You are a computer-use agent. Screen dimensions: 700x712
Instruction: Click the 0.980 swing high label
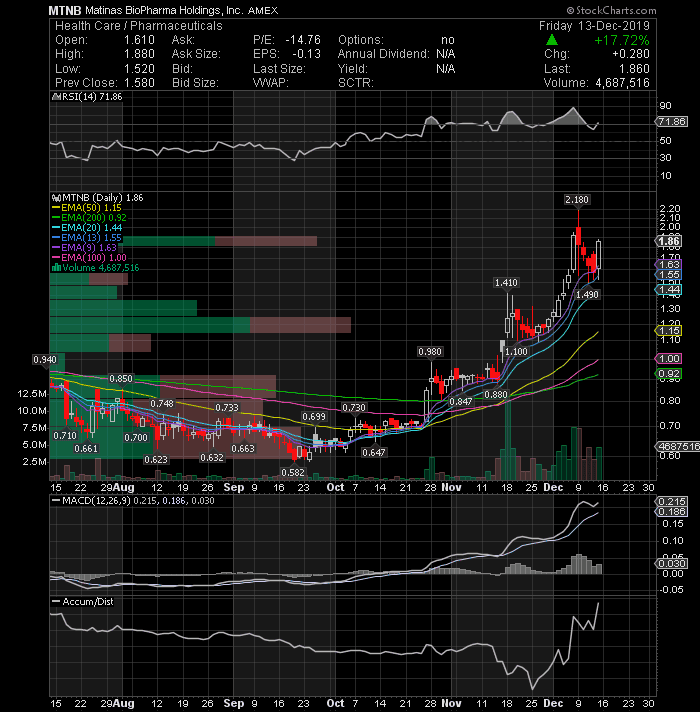pos(430,352)
